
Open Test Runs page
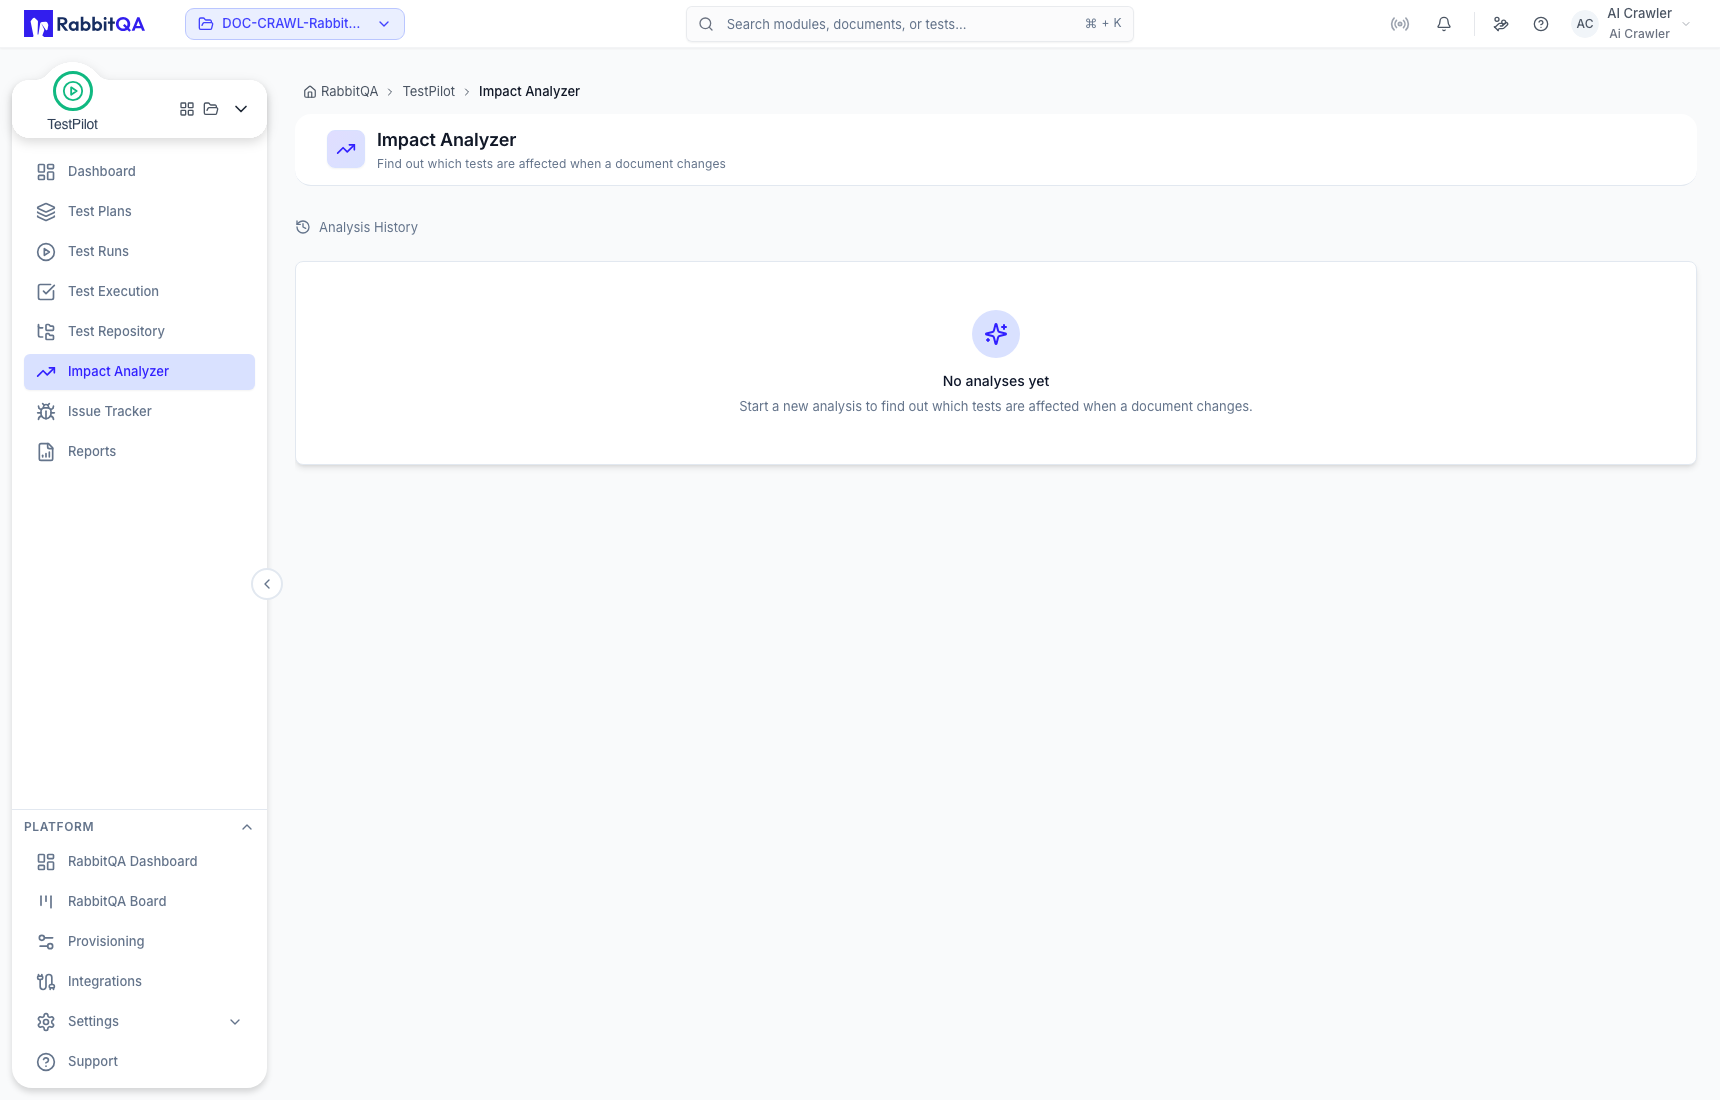tap(139, 252)
